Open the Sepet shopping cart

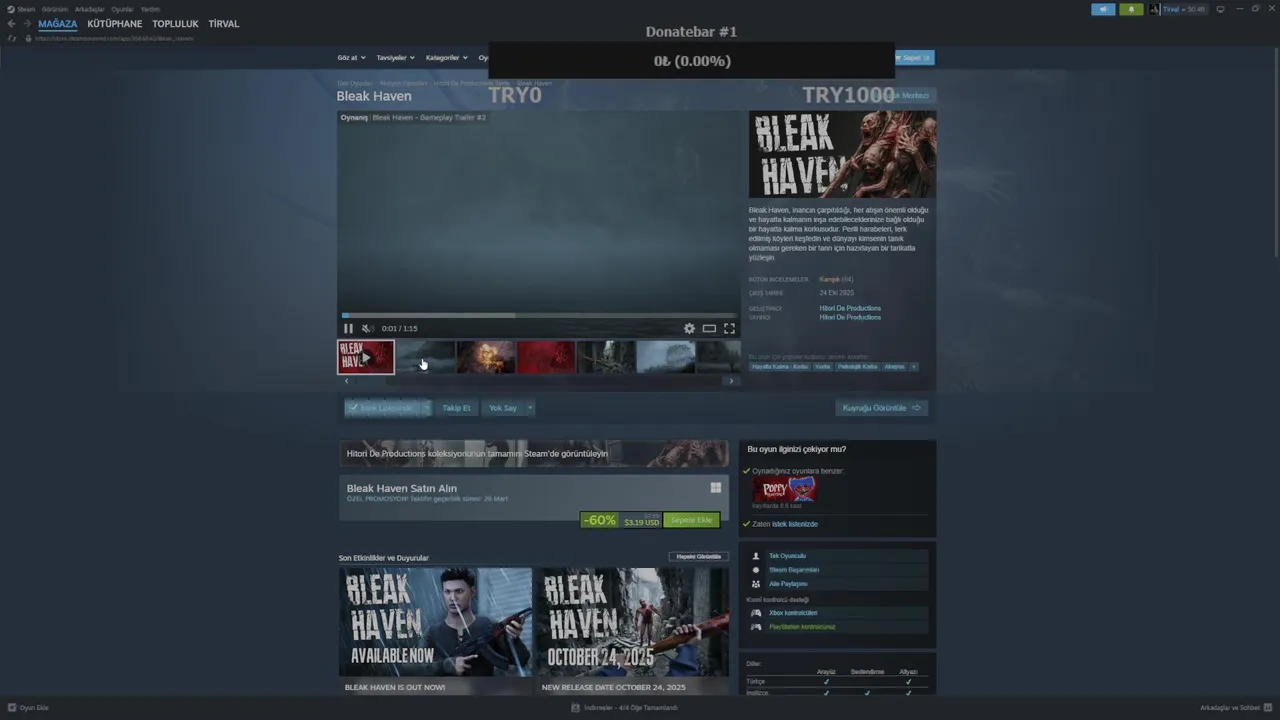915,58
